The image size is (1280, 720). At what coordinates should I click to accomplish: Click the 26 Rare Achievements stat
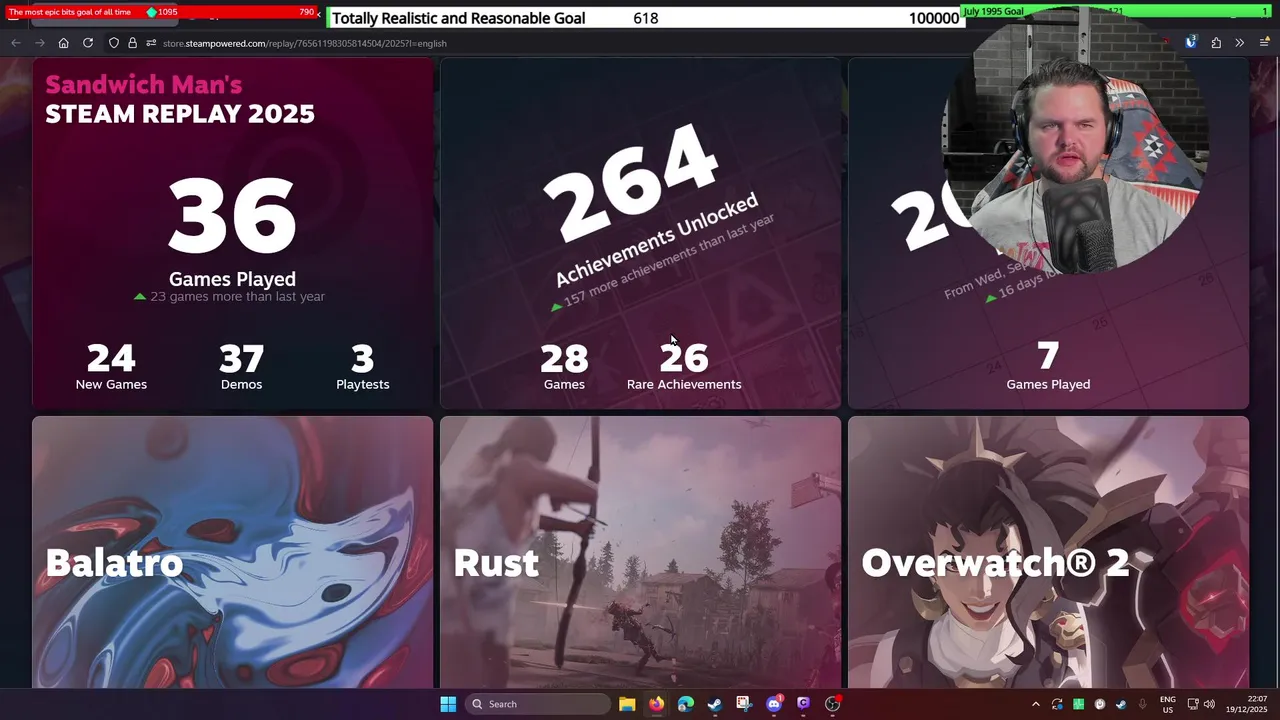click(x=684, y=367)
